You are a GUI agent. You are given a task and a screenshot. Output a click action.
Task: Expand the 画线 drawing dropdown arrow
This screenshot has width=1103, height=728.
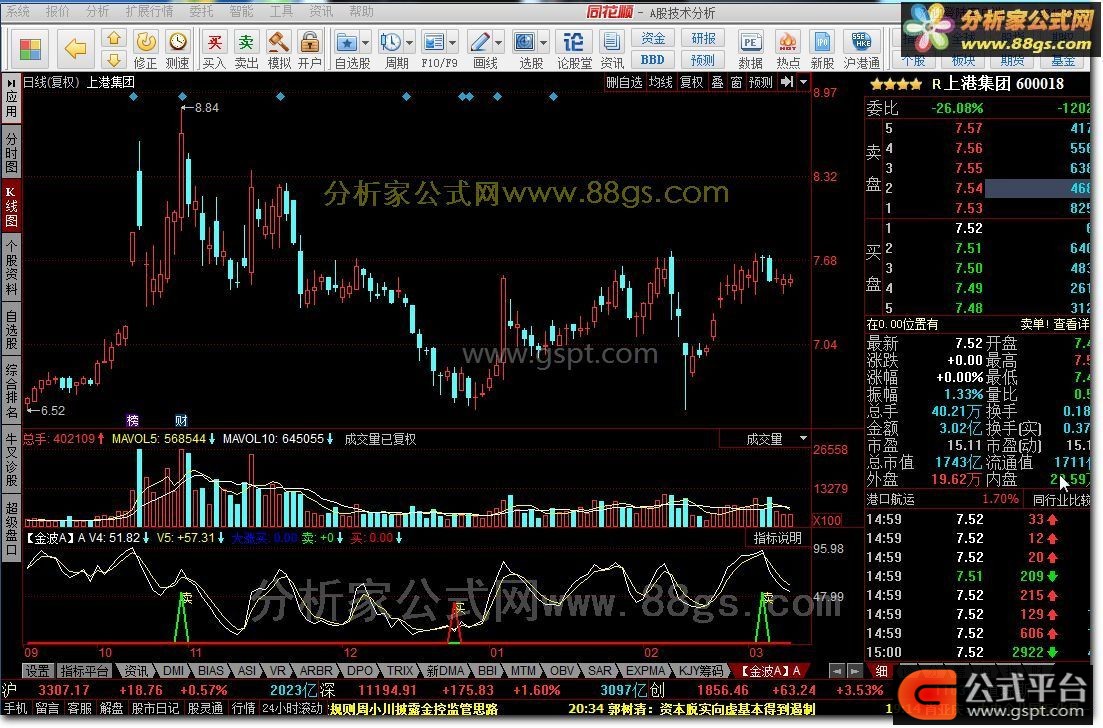[499, 43]
